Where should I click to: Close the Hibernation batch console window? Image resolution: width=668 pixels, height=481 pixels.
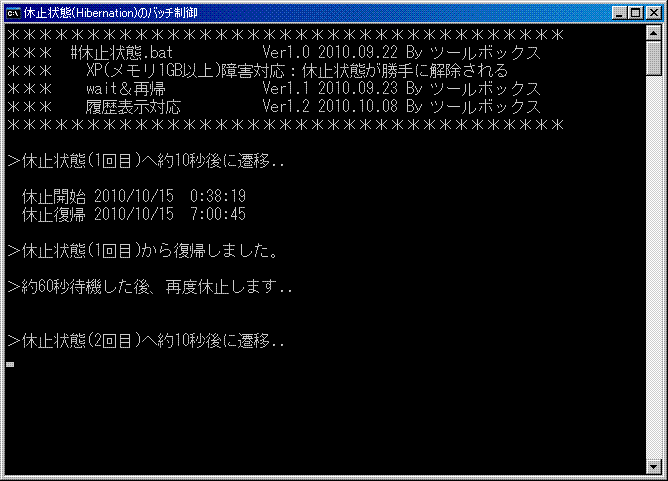(x=654, y=13)
